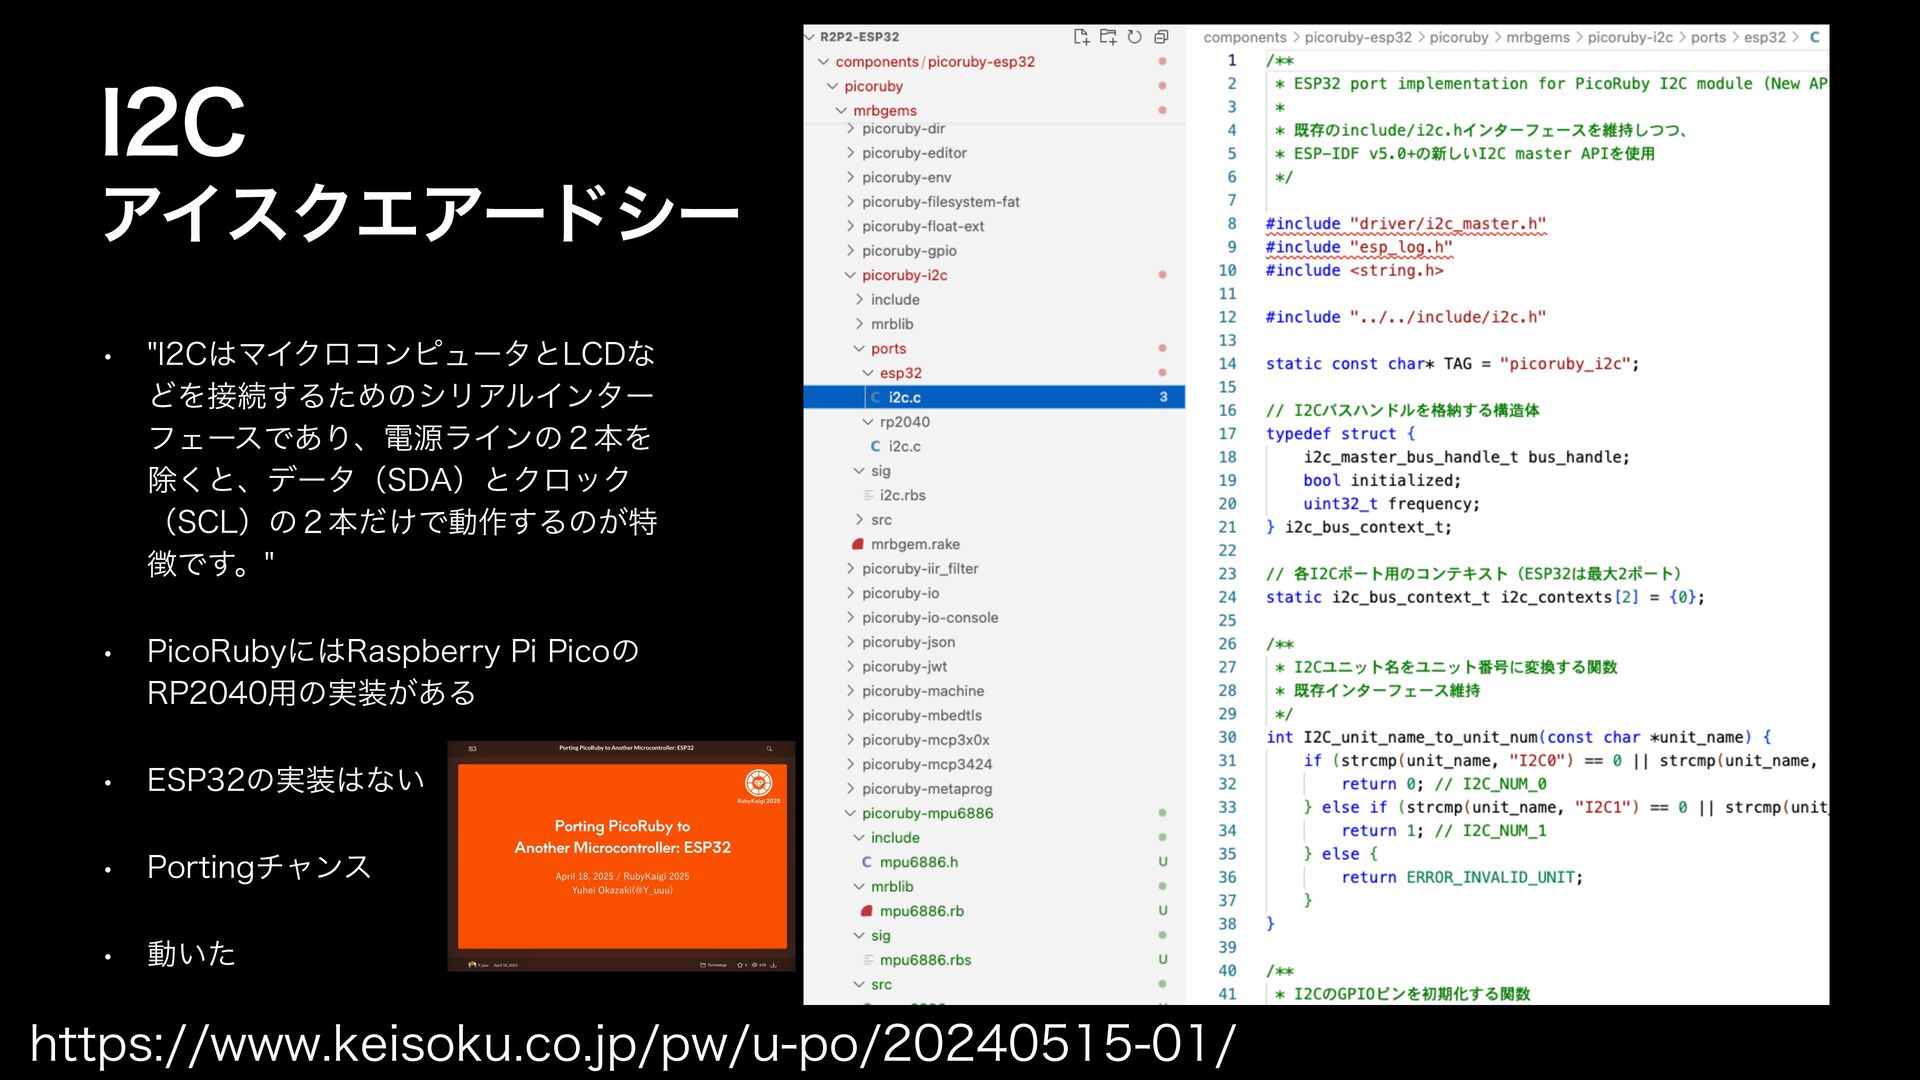This screenshot has height=1080, width=1920.
Task: Refresh the explorer with the refresh icon
Action: coord(1134,37)
